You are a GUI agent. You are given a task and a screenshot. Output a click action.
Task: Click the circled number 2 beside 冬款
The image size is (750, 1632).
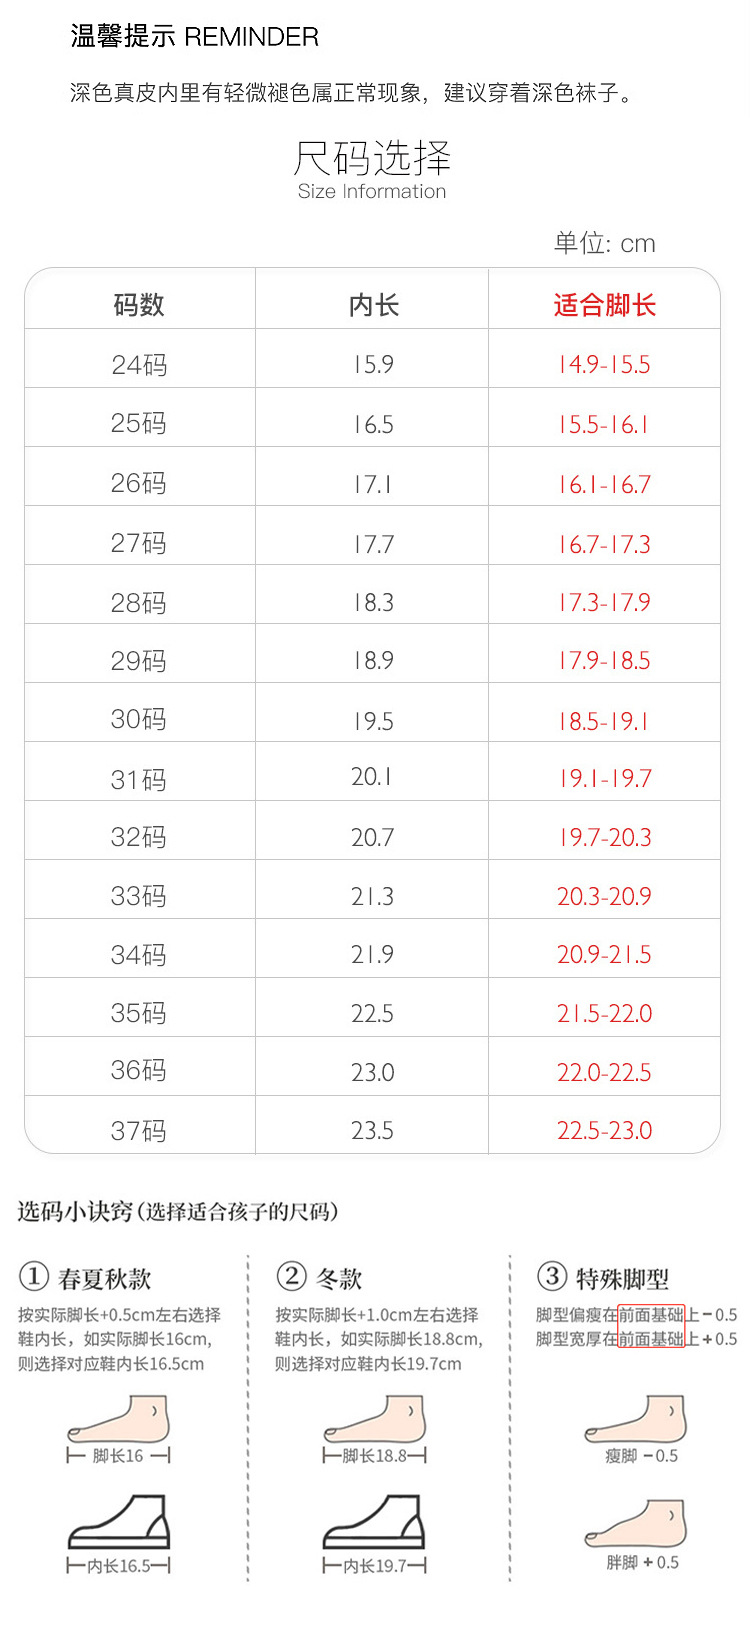coord(291,1276)
